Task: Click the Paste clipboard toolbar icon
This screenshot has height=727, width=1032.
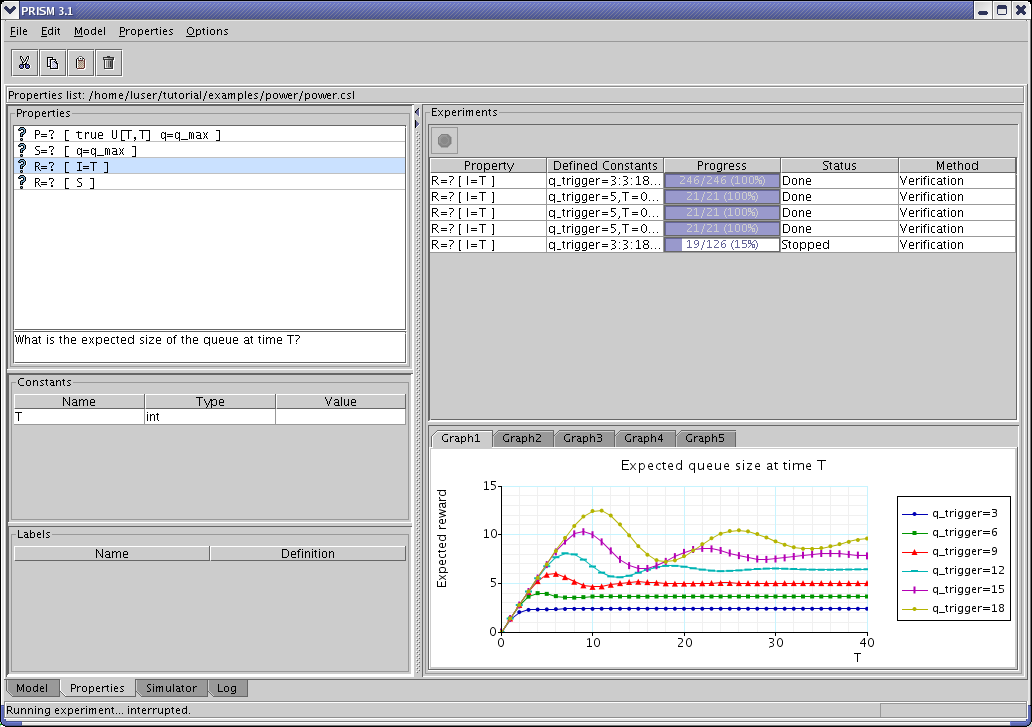Action: click(80, 63)
